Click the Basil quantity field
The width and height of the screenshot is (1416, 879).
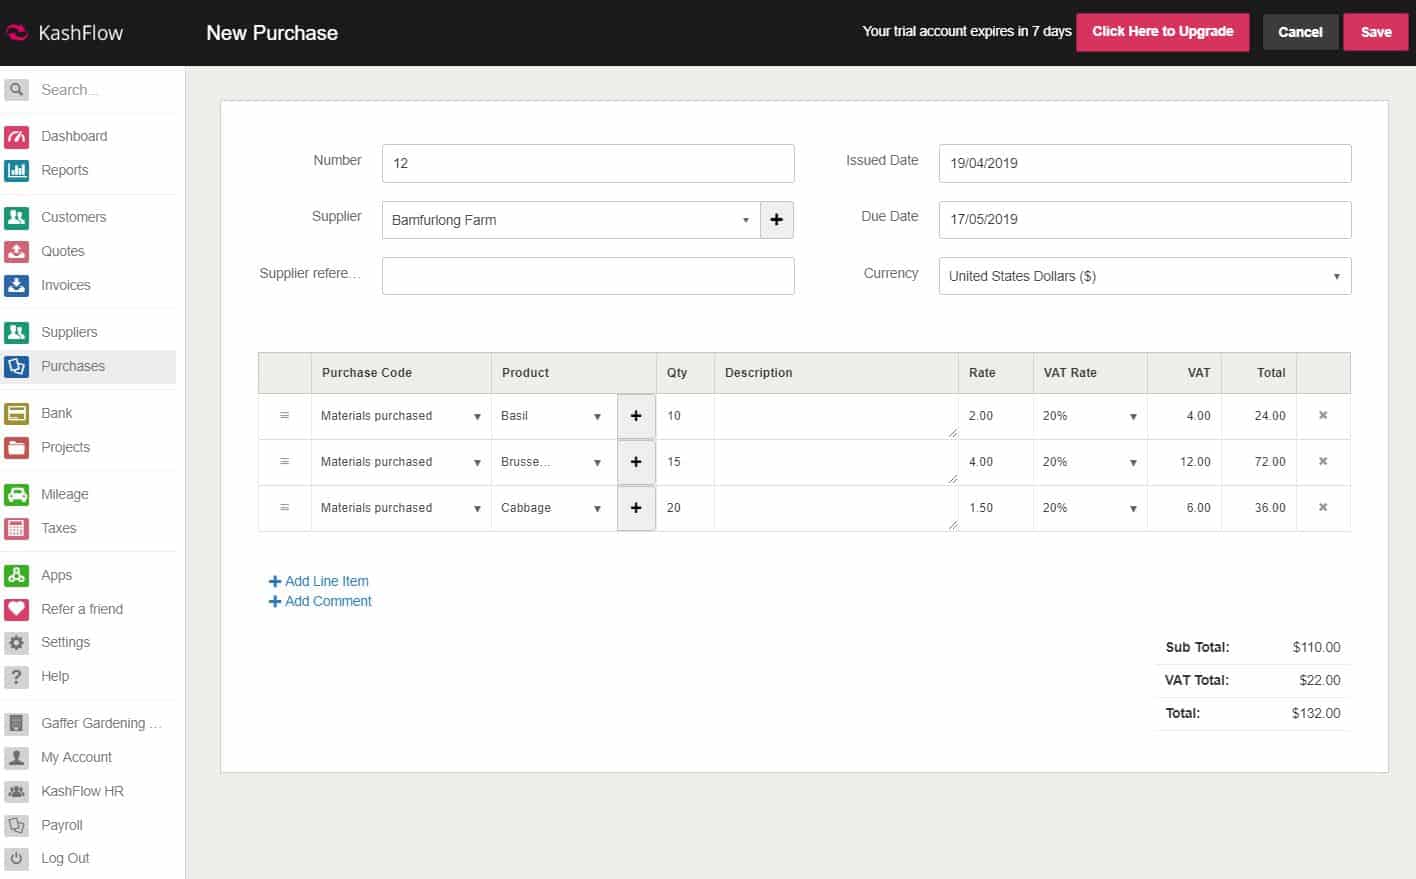pyautogui.click(x=685, y=416)
